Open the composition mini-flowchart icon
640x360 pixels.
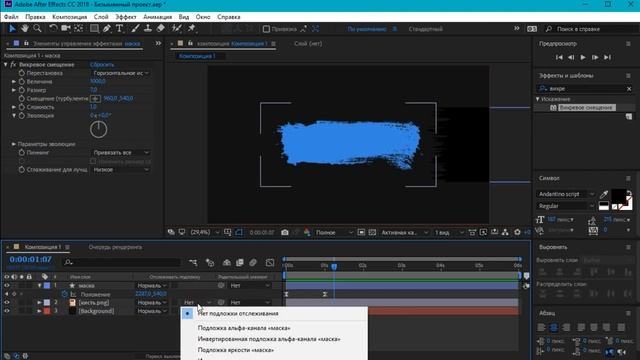click(x=193, y=263)
